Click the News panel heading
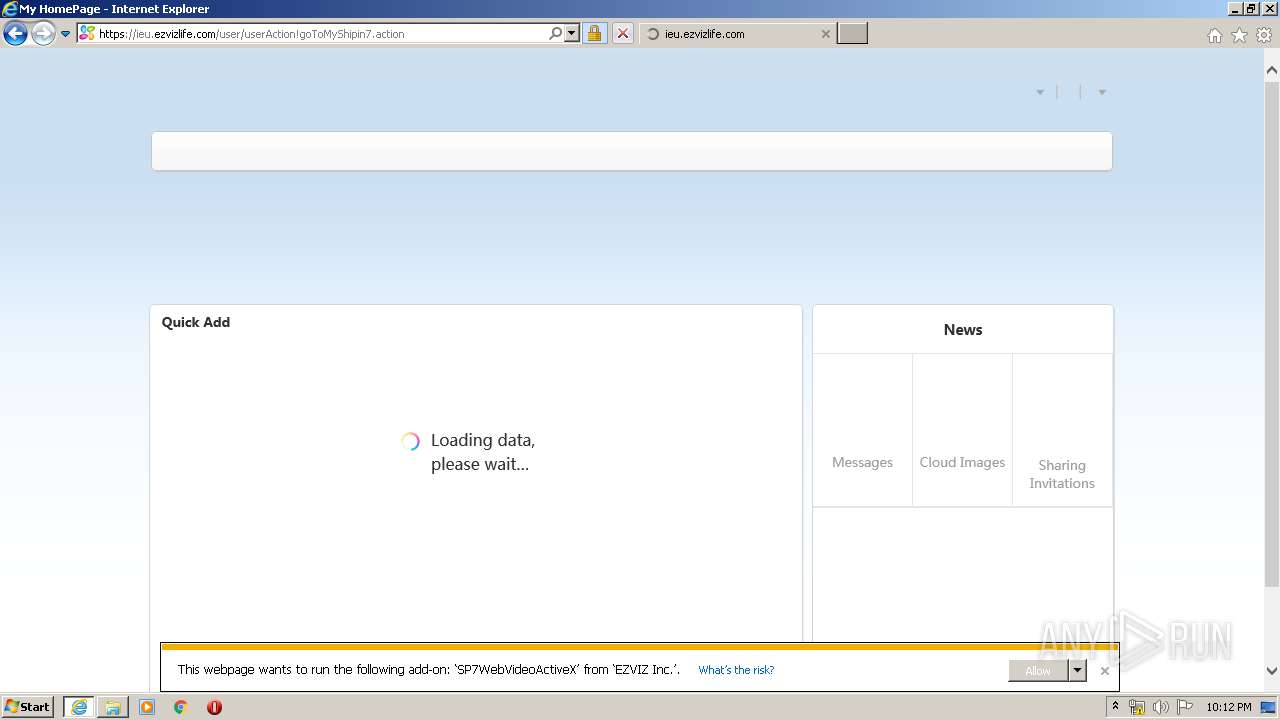The width and height of the screenshot is (1280, 720). pos(963,330)
